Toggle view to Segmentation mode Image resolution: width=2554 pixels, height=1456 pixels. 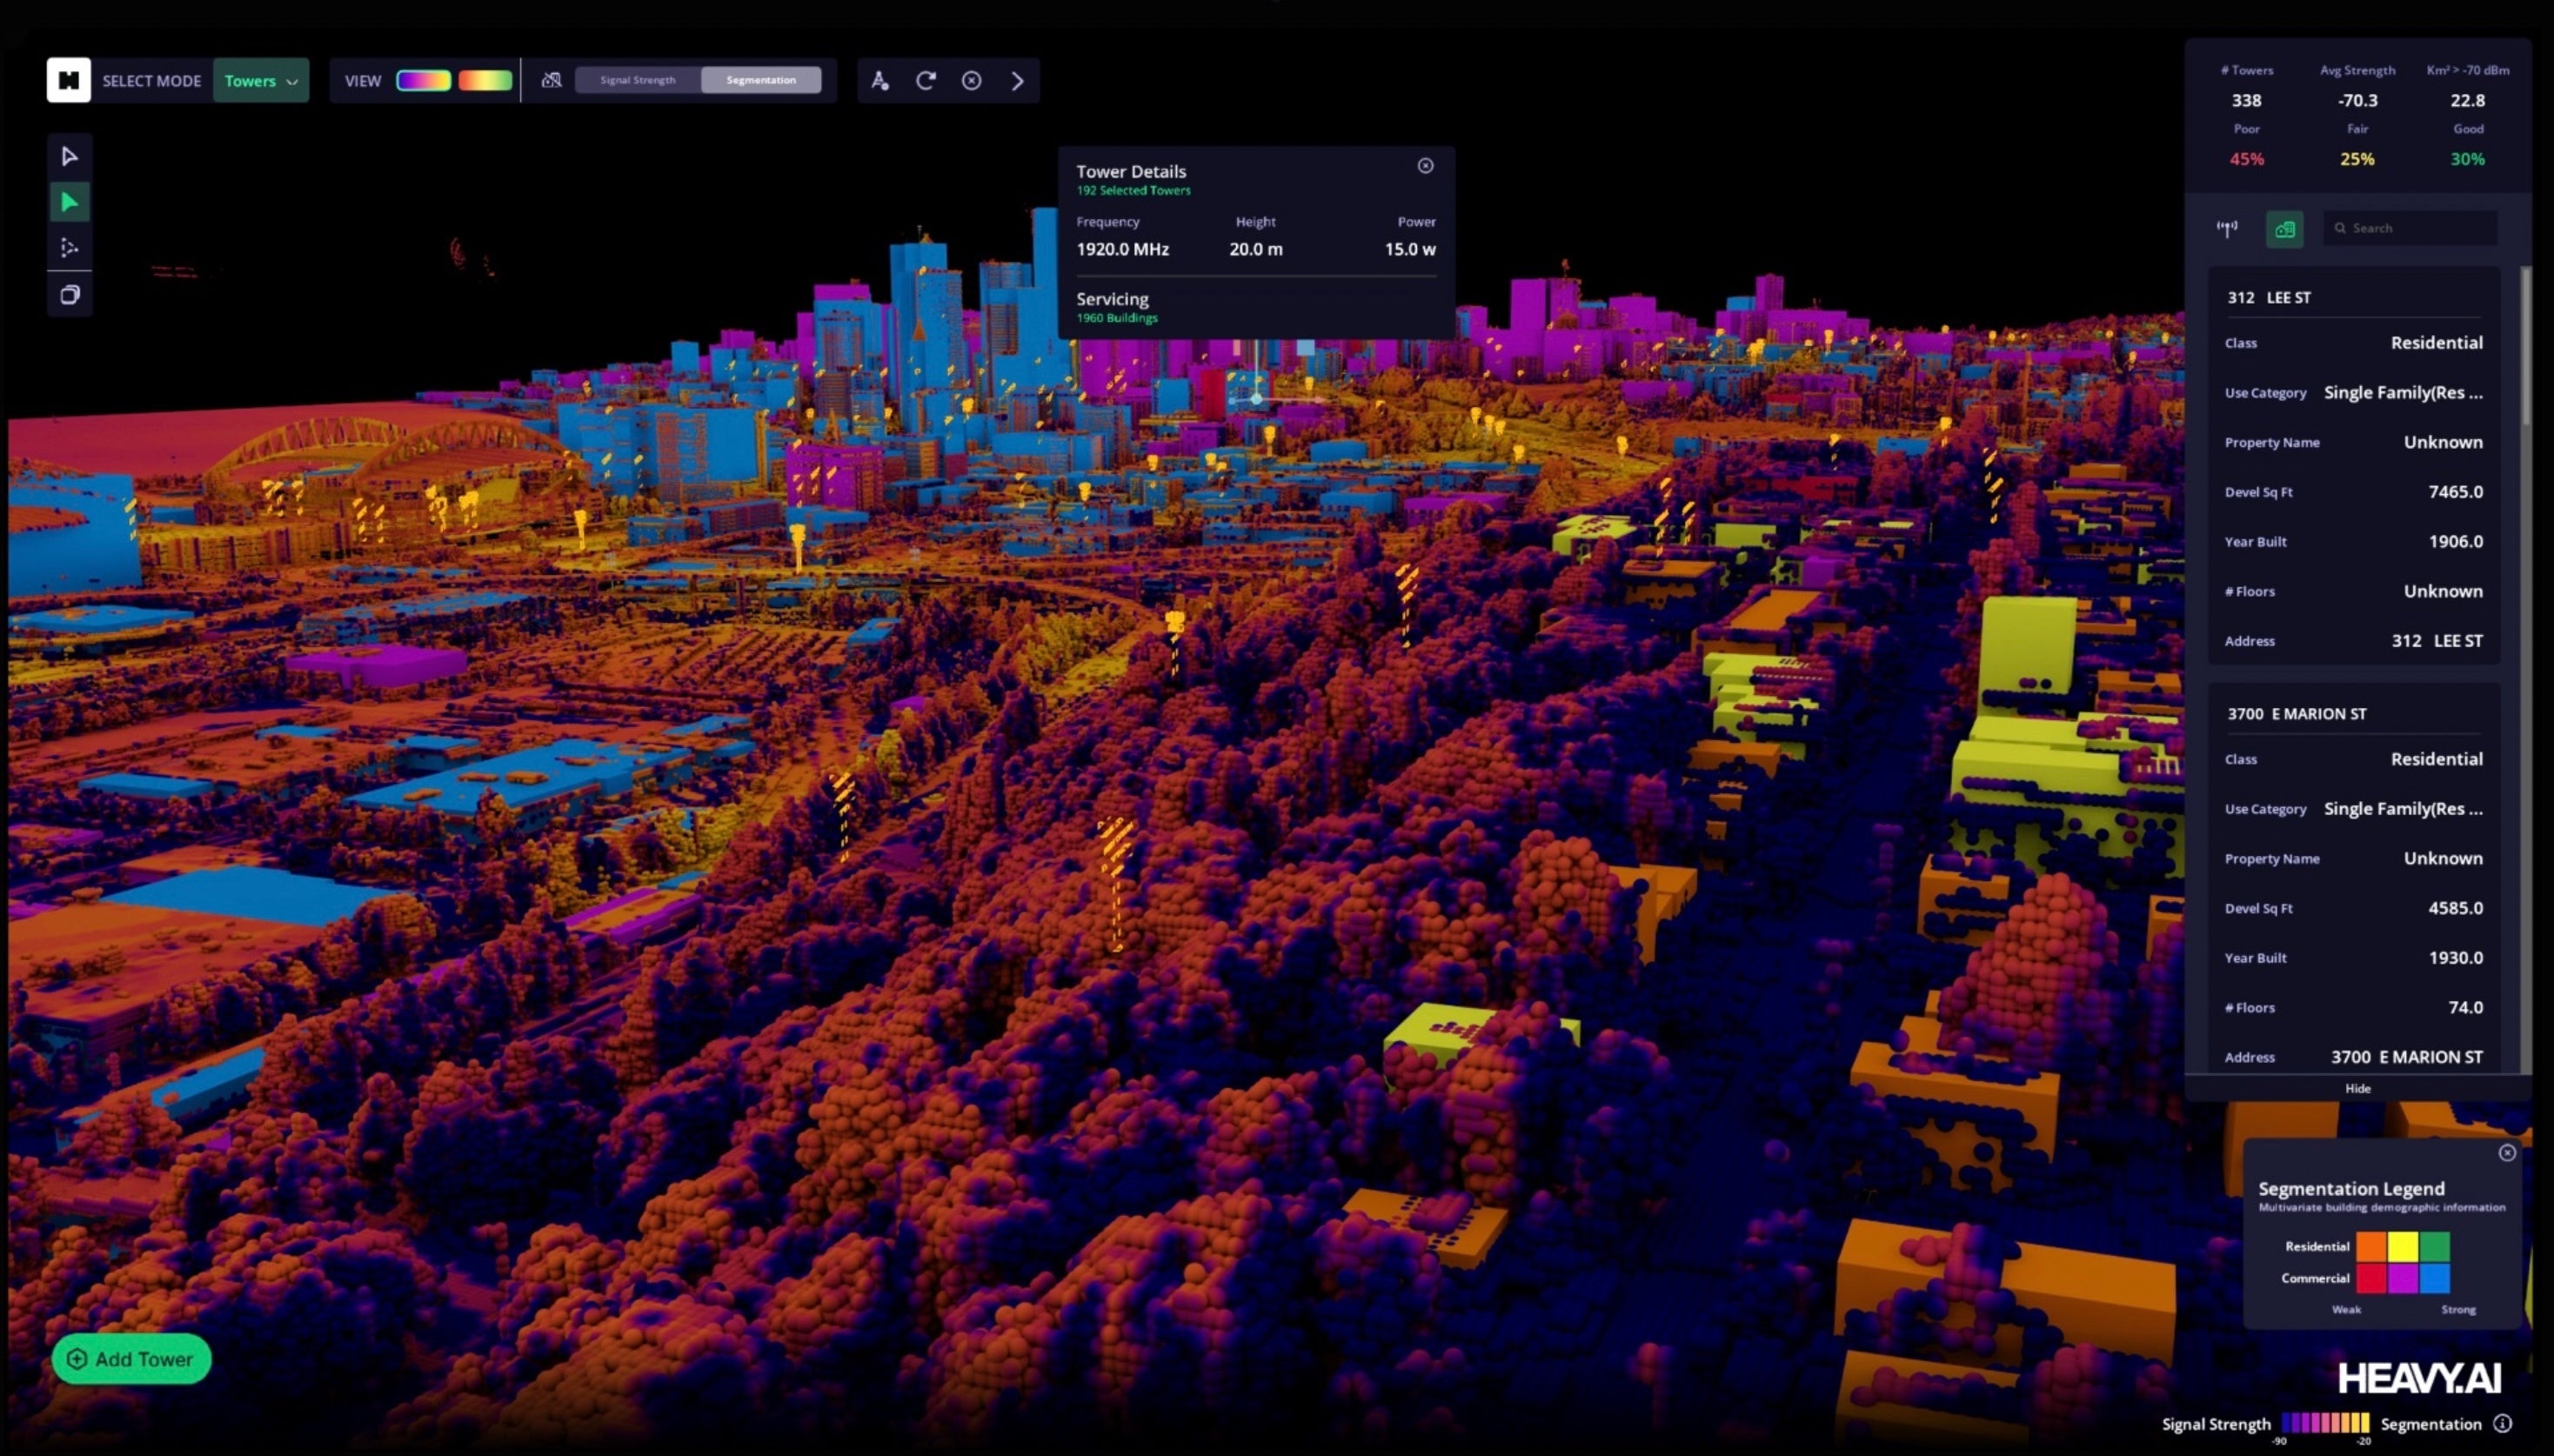[x=760, y=80]
